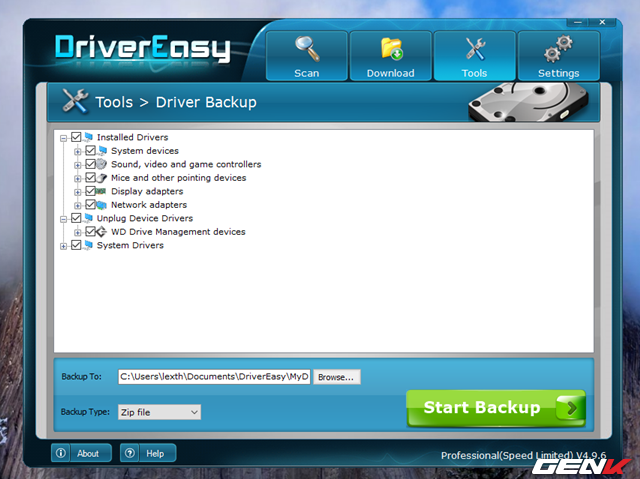Open the Download tab folder icon

click(390, 49)
